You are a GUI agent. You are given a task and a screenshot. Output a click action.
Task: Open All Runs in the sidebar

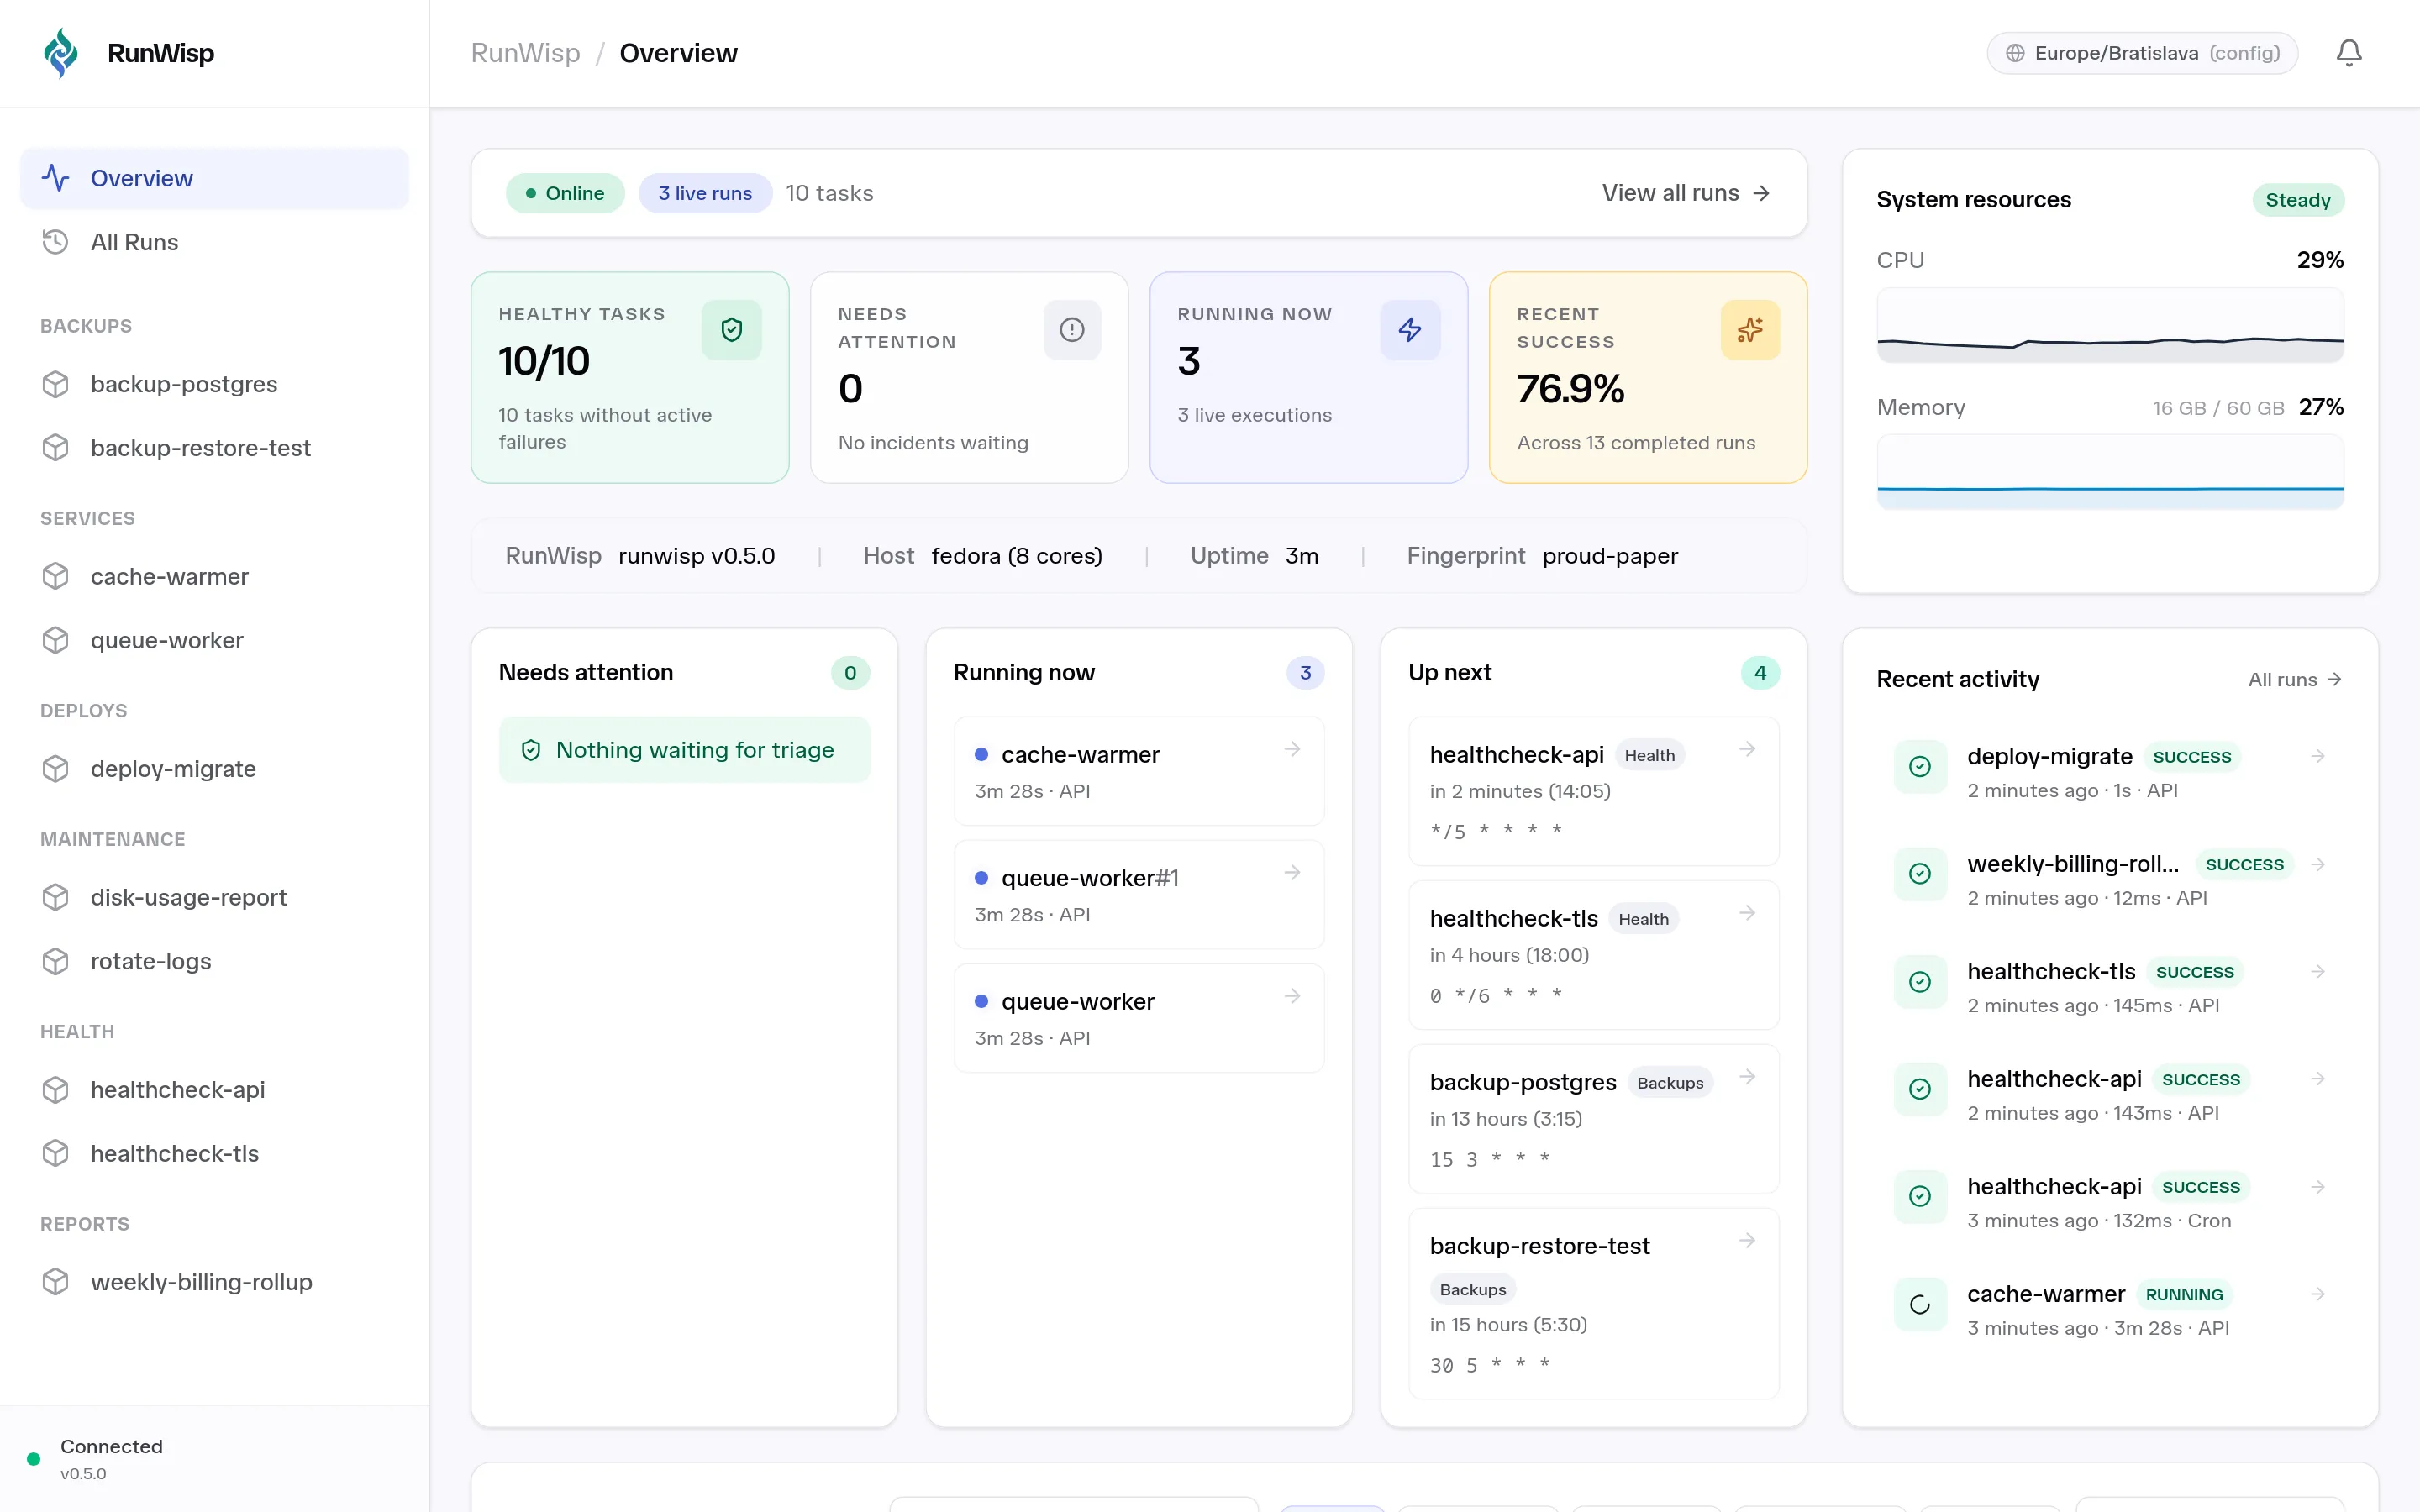[214, 242]
